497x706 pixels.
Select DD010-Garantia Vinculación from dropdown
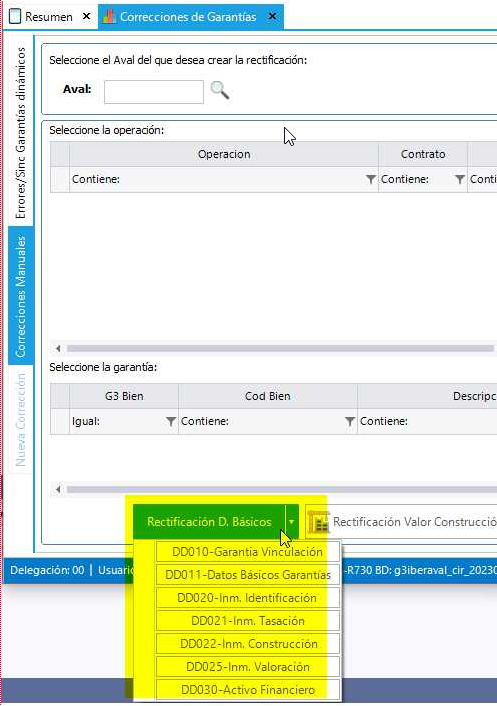[248, 552]
